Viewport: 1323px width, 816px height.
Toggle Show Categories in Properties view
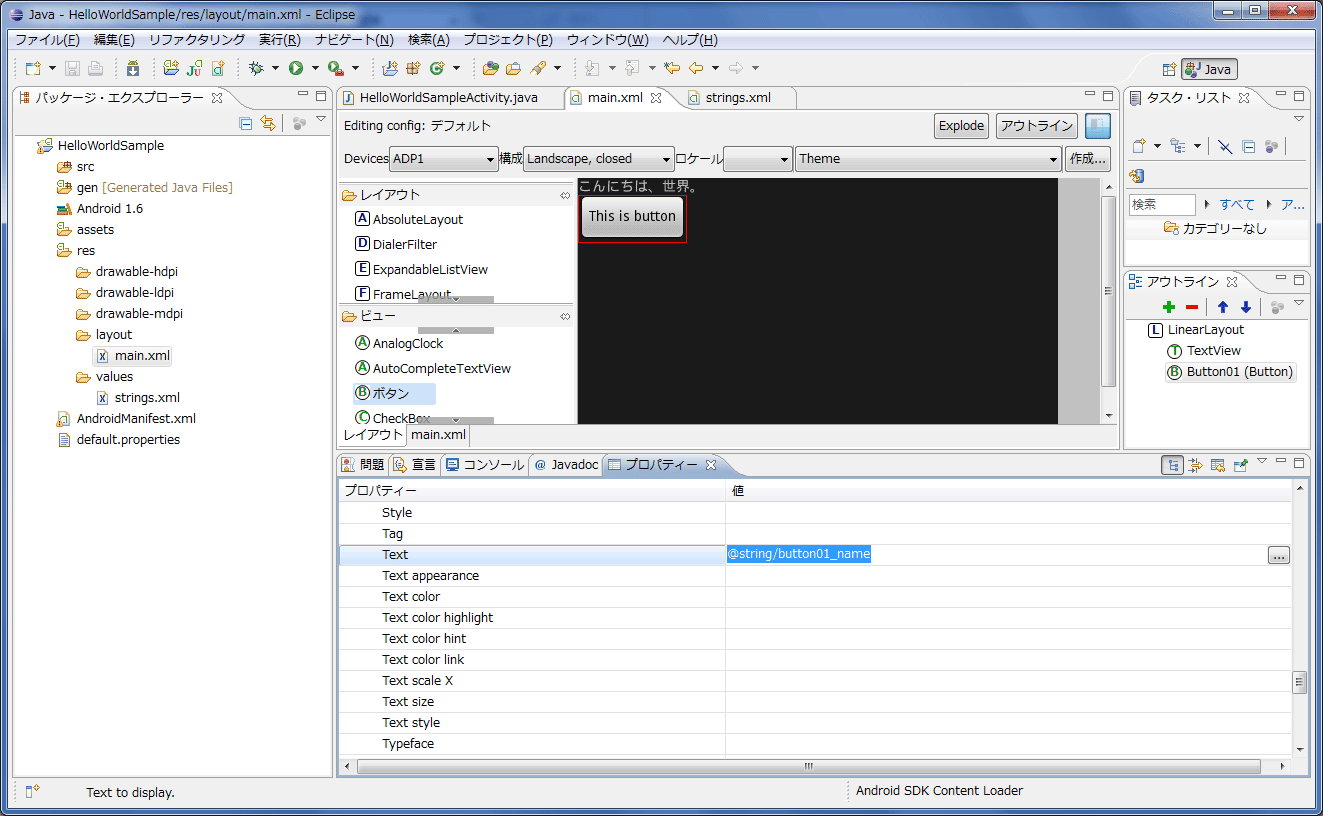click(x=1172, y=465)
